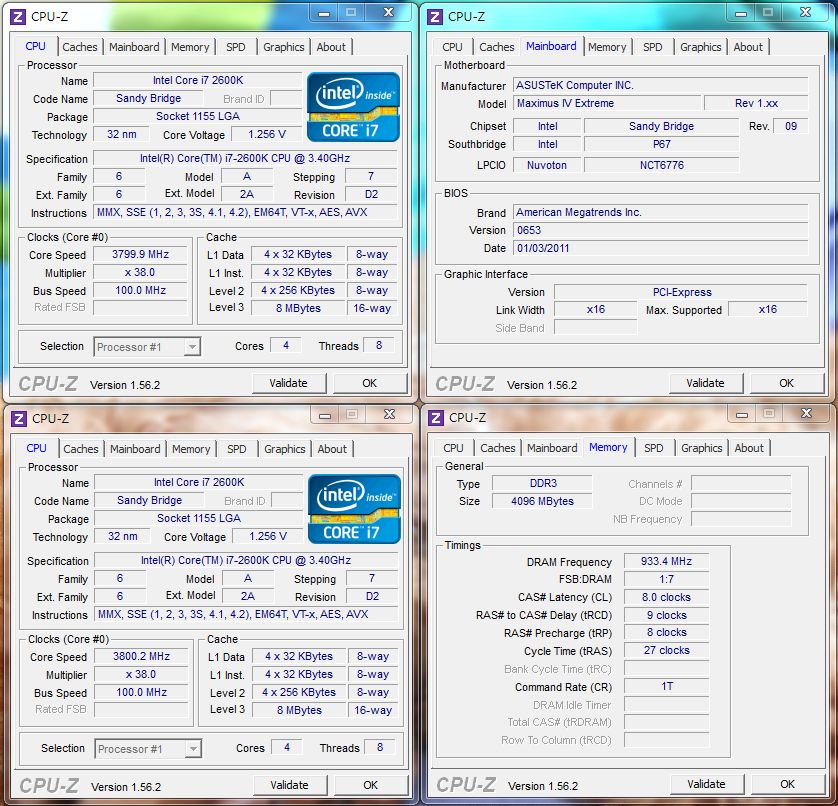Viewport: 838px width, 806px height.
Task: Click CPU-Z title icon of top-left window
Action: pos(18,17)
